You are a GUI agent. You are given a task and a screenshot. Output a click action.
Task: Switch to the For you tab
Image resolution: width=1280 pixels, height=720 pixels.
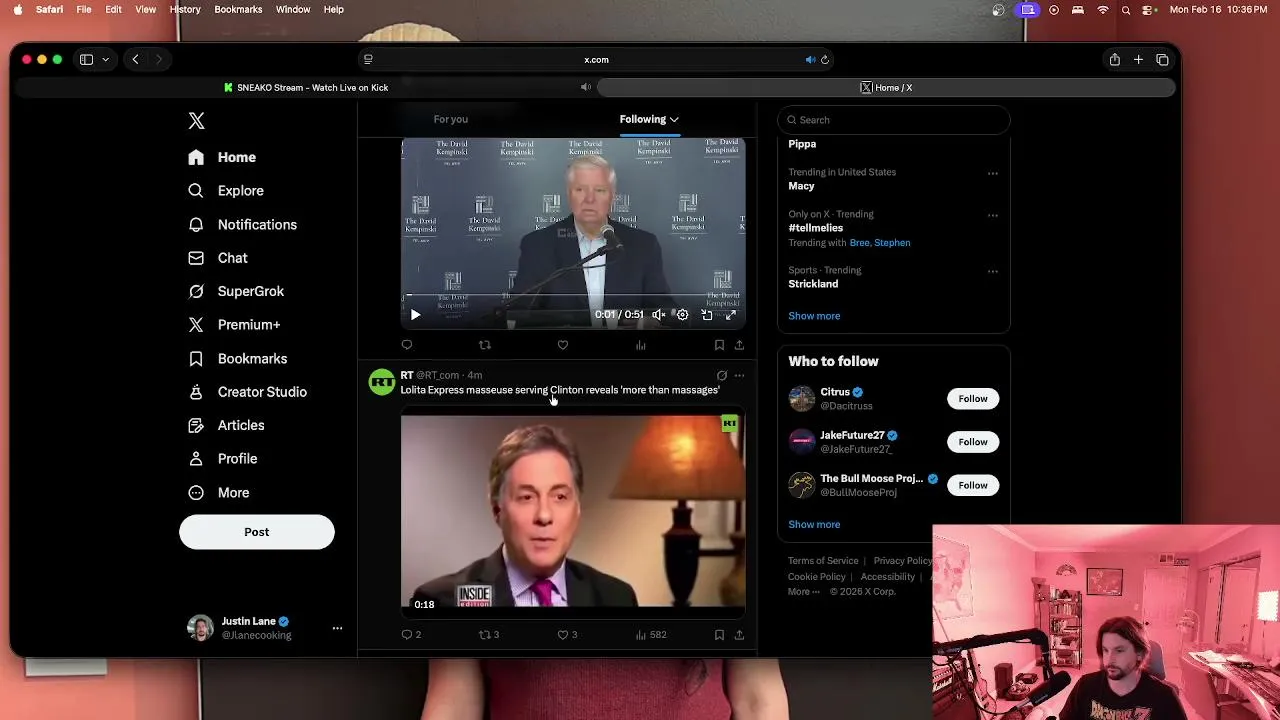point(451,119)
